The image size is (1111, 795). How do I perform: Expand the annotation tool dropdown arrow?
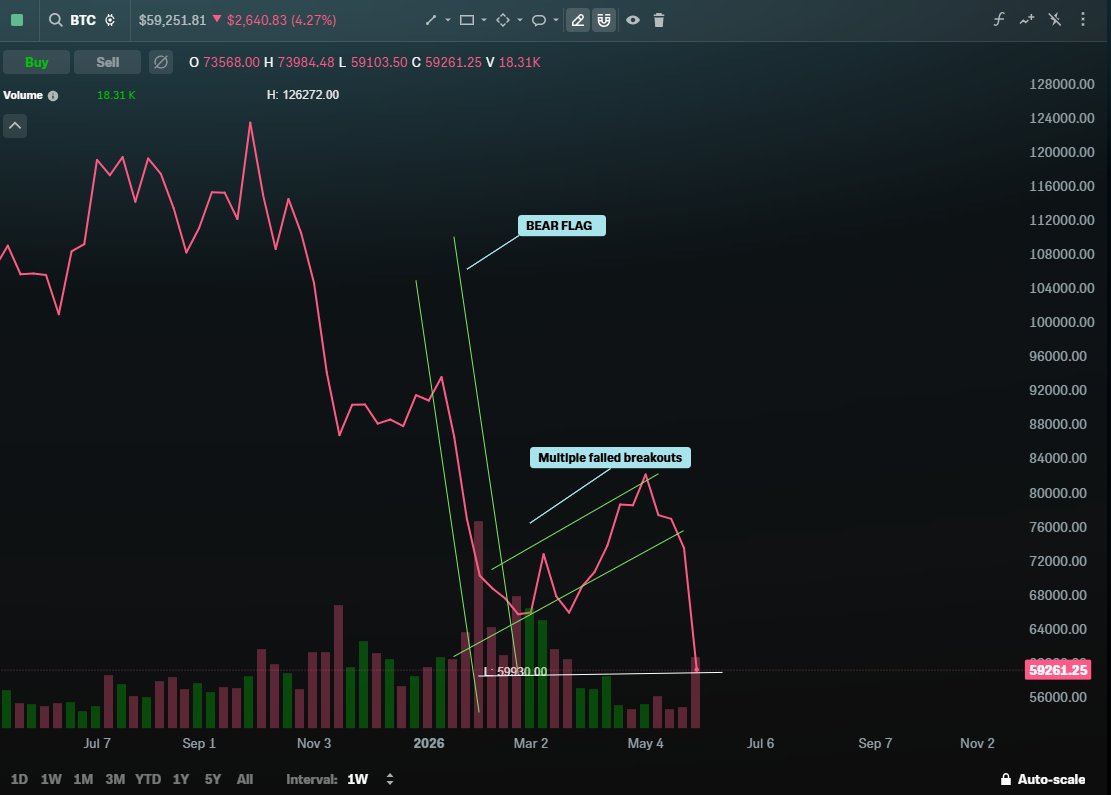(x=556, y=20)
